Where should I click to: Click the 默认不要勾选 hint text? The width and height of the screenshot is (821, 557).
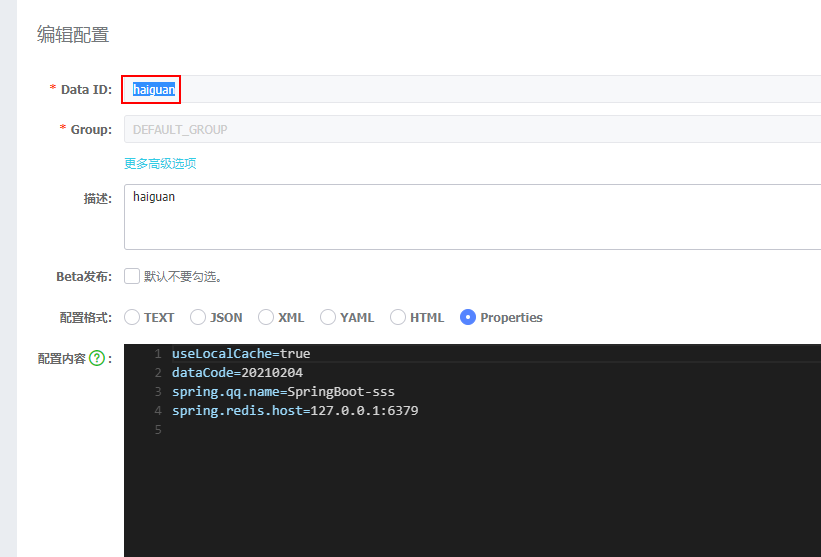(x=183, y=276)
